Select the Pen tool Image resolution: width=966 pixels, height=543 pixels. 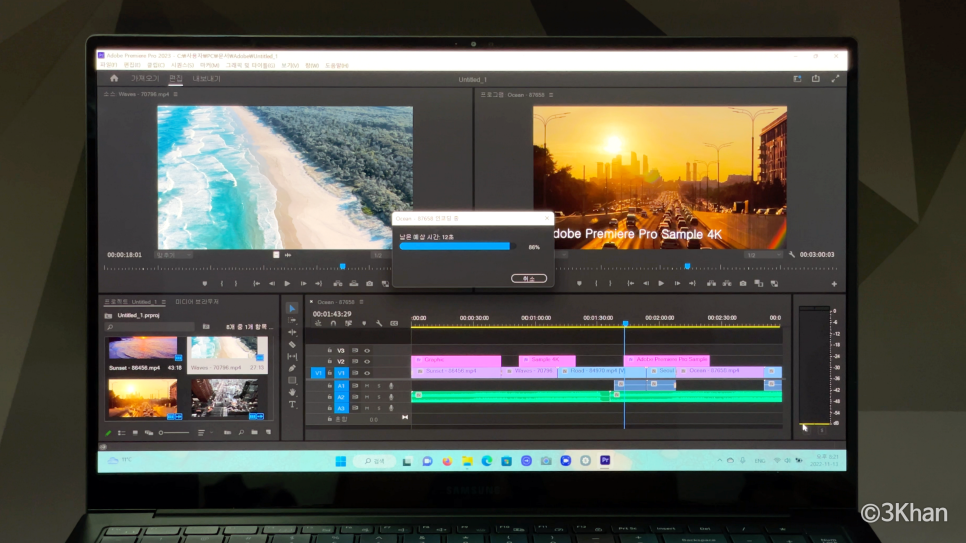tap(292, 369)
